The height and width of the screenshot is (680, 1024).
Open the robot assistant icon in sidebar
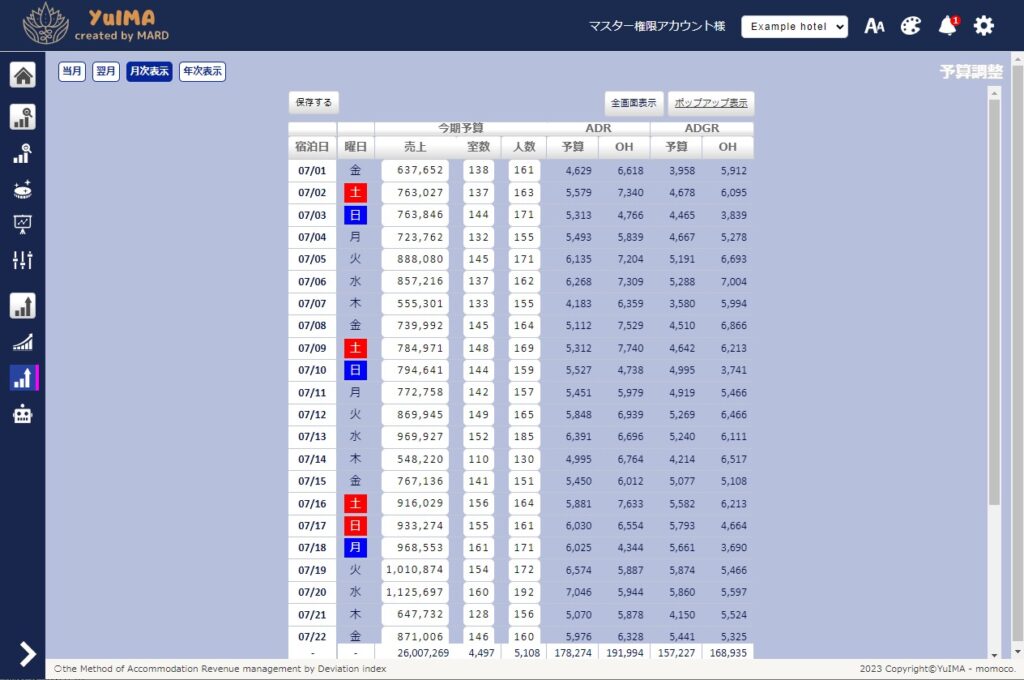click(x=23, y=415)
